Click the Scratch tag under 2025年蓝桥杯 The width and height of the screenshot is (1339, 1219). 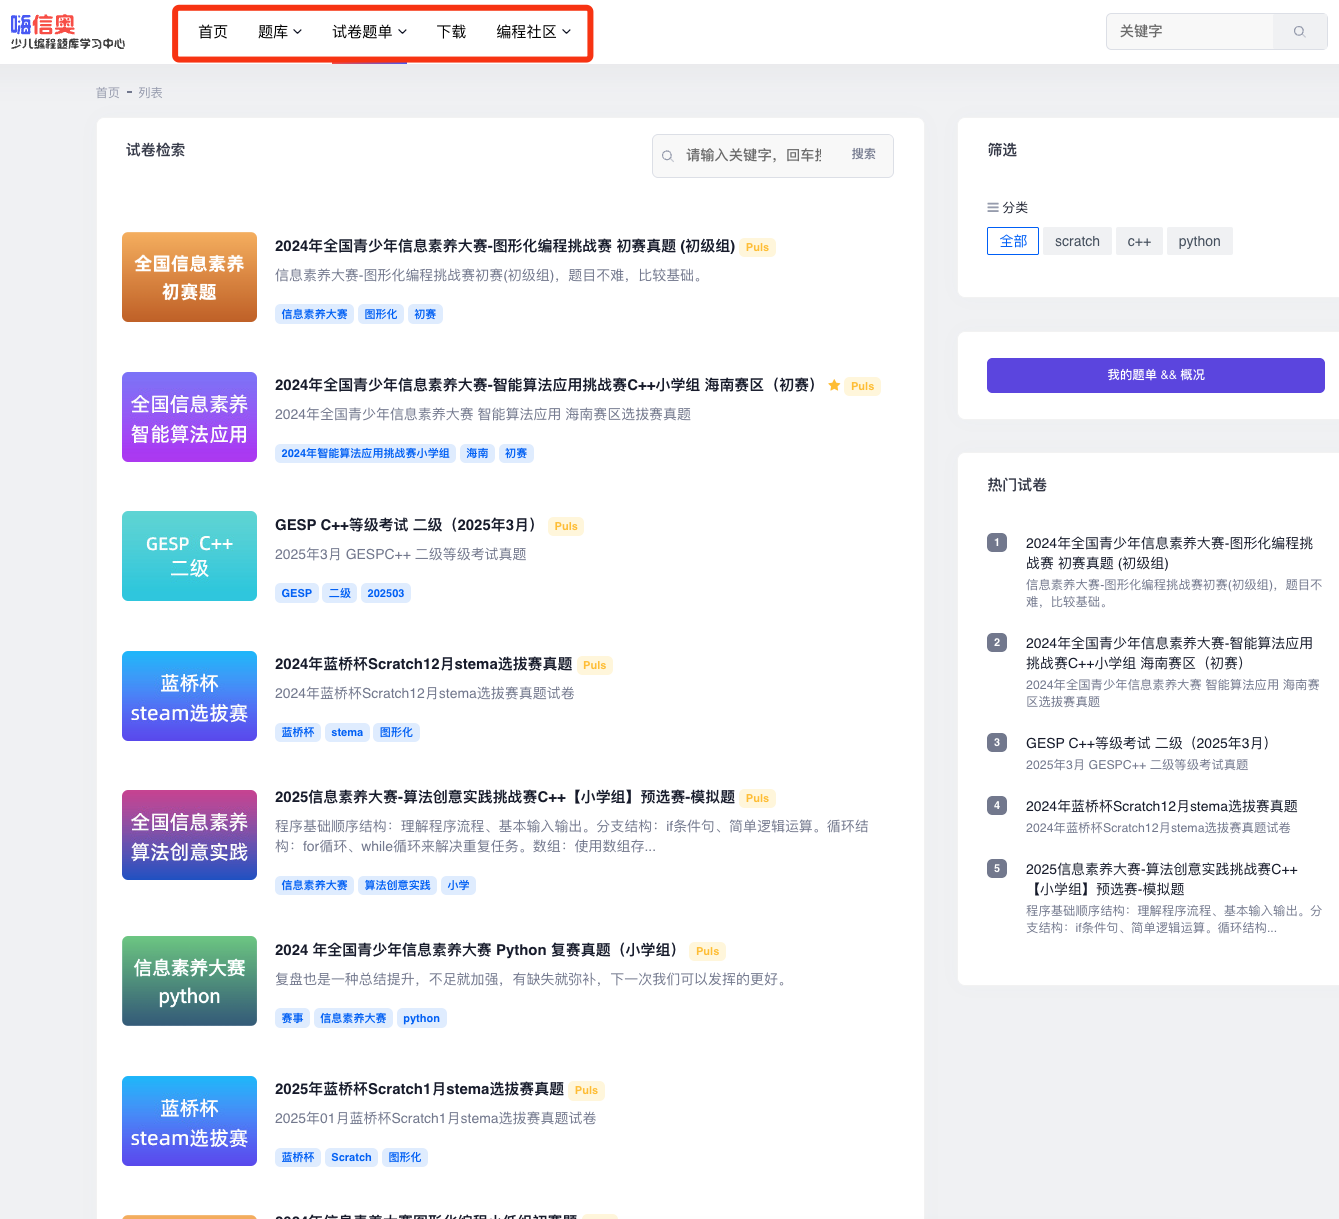pyautogui.click(x=351, y=1157)
